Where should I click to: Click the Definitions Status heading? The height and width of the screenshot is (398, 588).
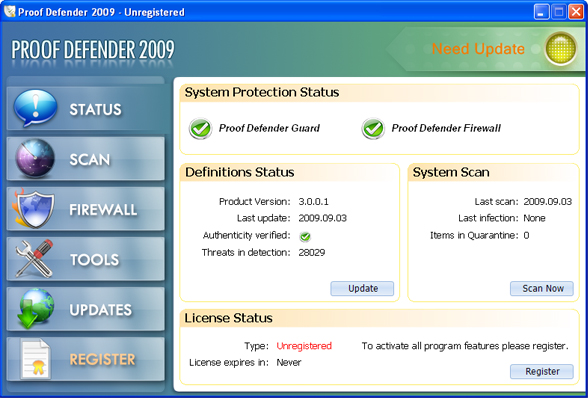[x=240, y=172]
